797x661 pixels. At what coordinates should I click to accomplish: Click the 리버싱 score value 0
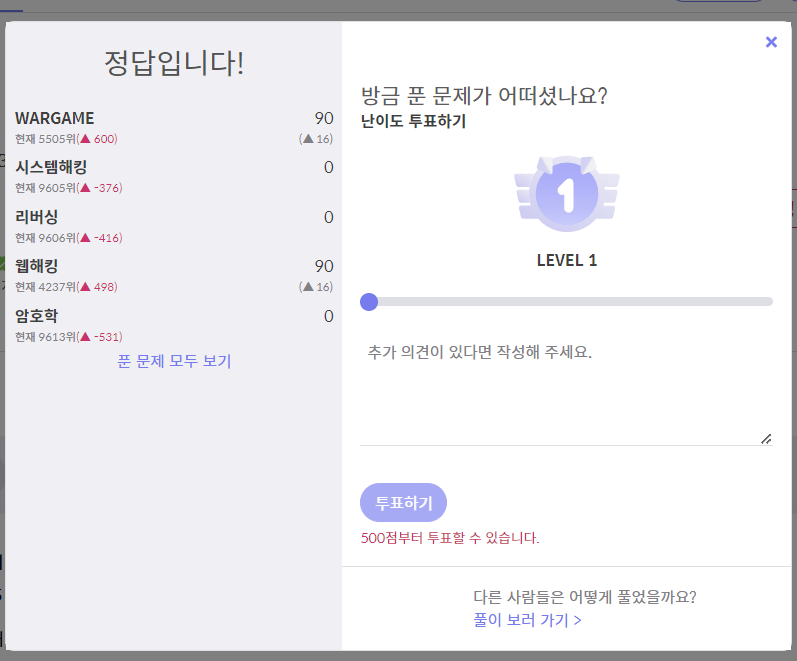(x=329, y=217)
